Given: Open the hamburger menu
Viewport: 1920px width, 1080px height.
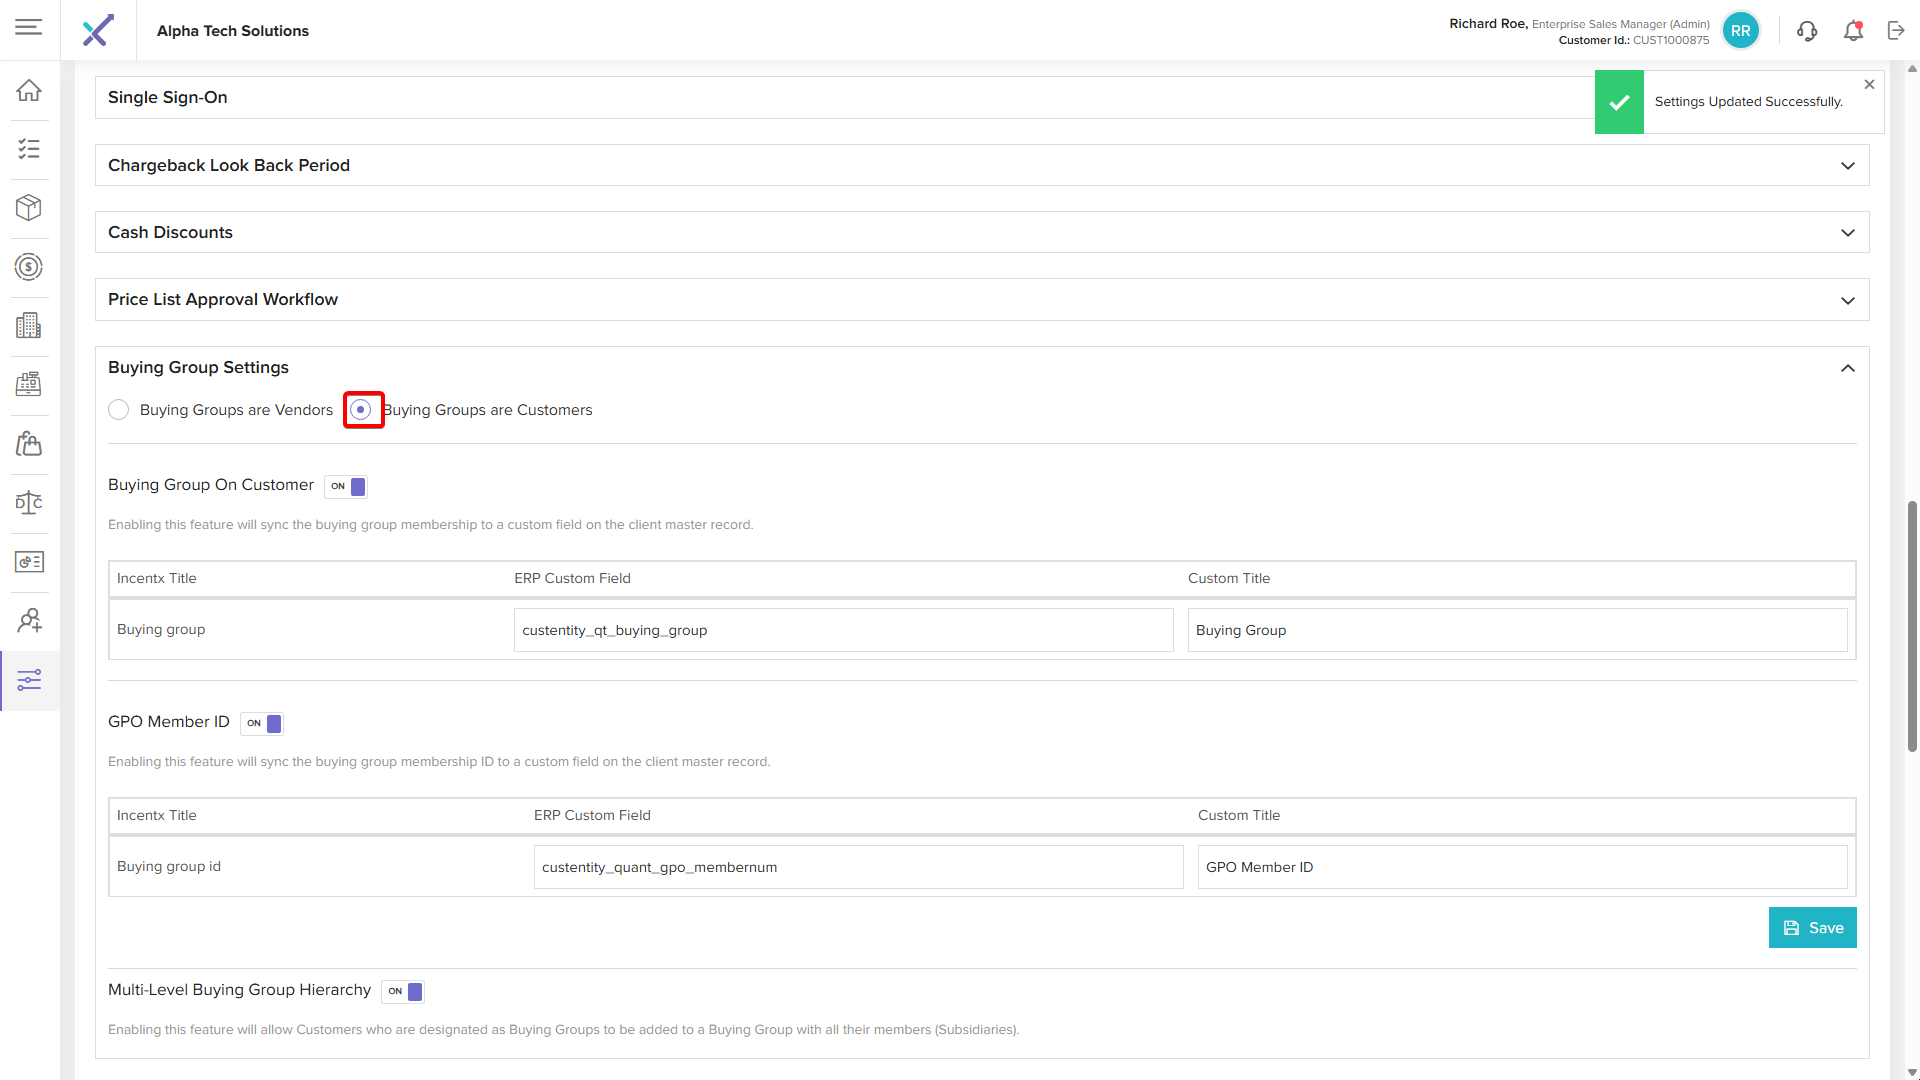Looking at the screenshot, I should point(29,27).
